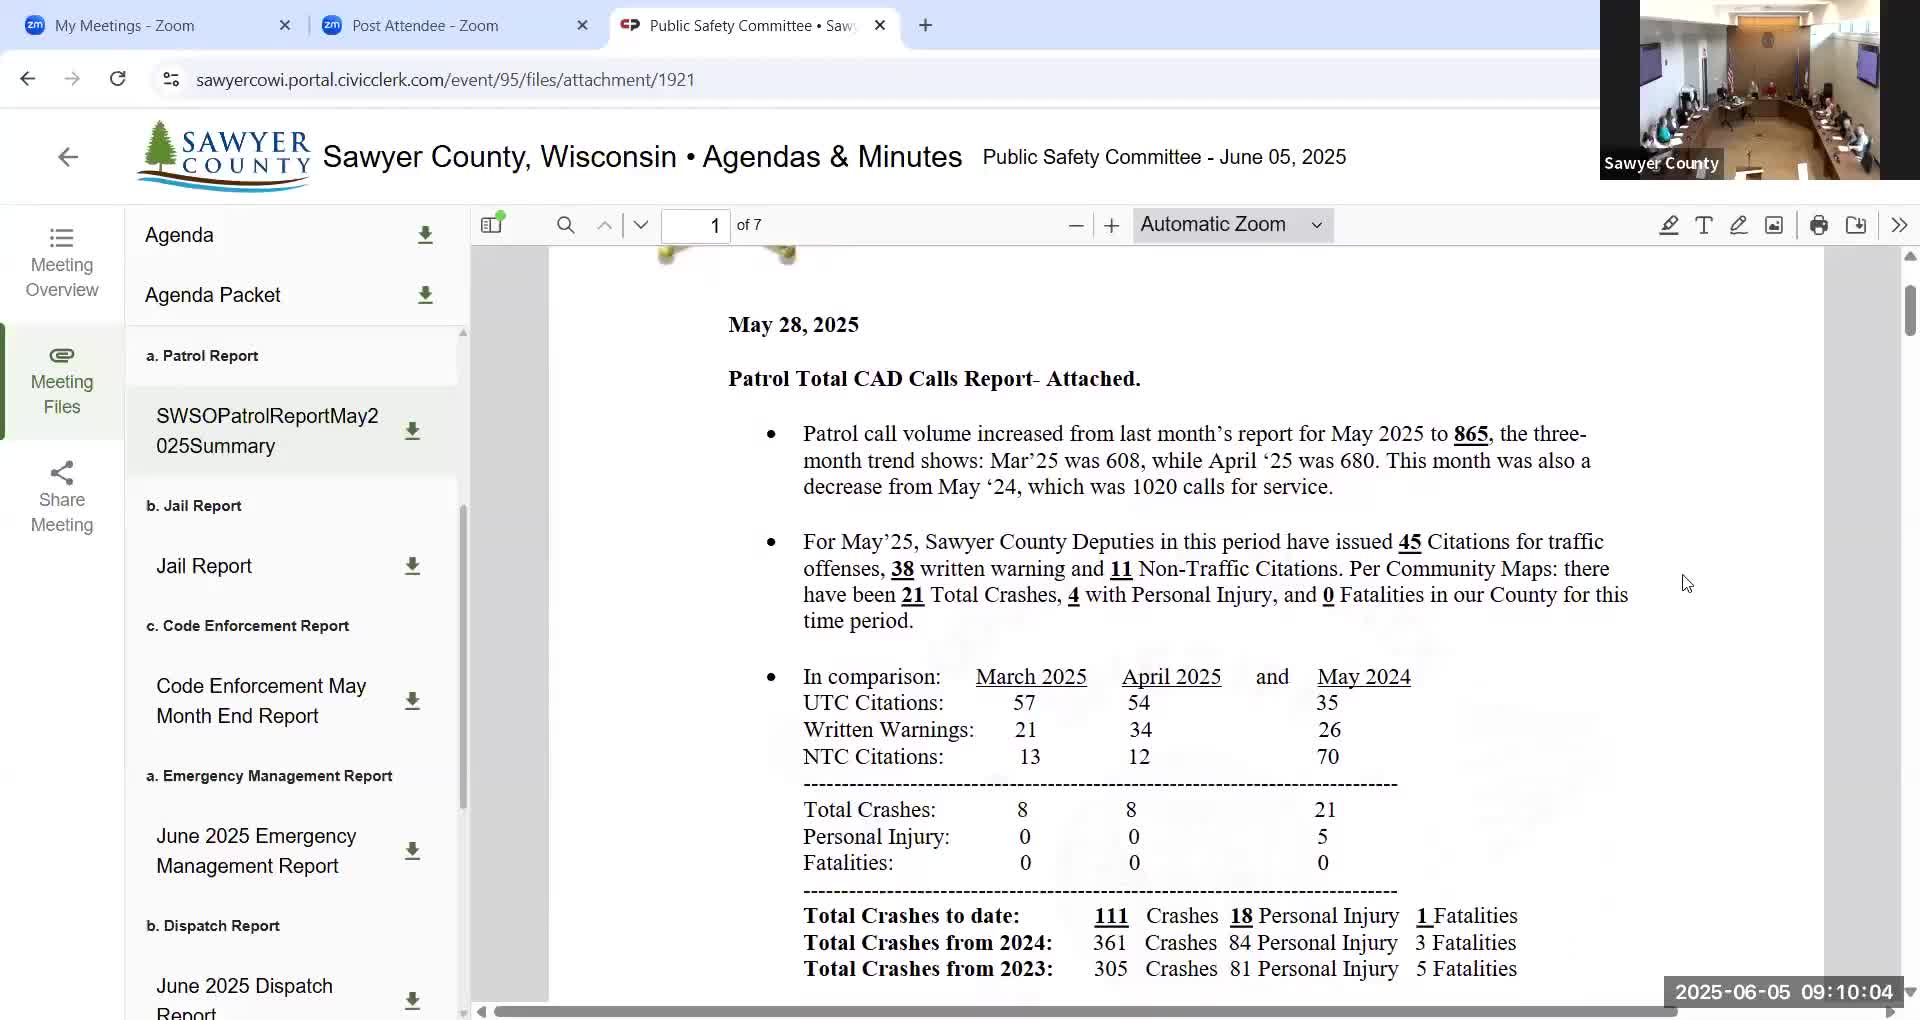
Task: Click the PDF zoom in plus button
Action: (x=1111, y=225)
